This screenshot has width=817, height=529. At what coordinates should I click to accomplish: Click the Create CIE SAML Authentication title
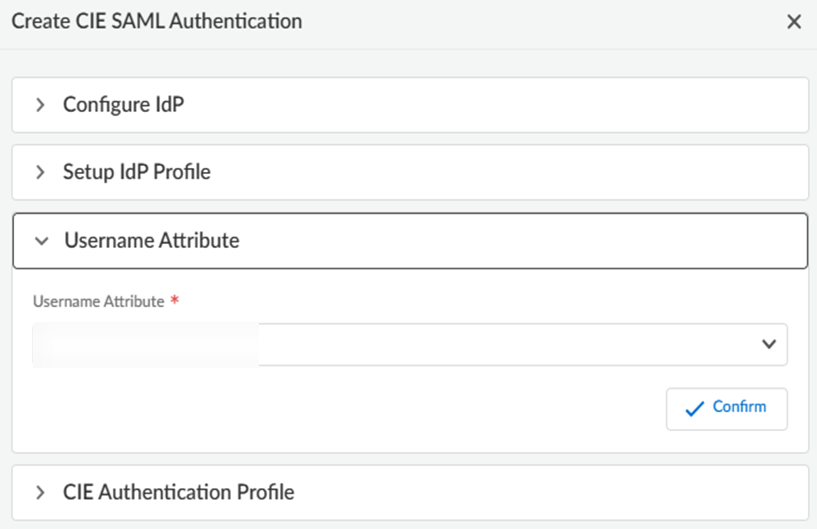(x=156, y=21)
